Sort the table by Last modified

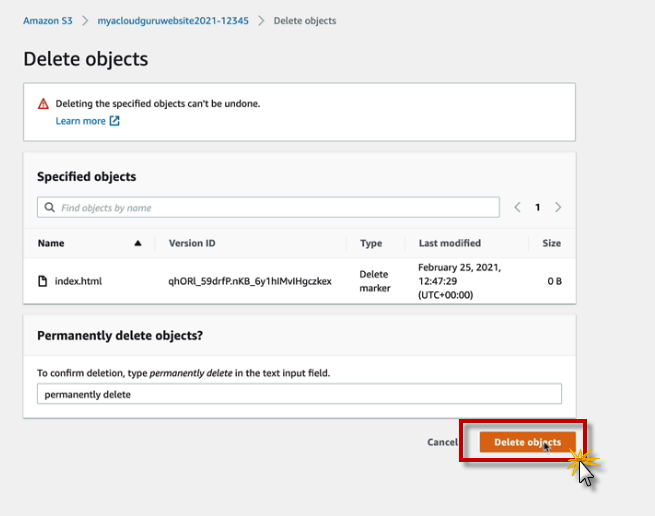click(x=449, y=243)
